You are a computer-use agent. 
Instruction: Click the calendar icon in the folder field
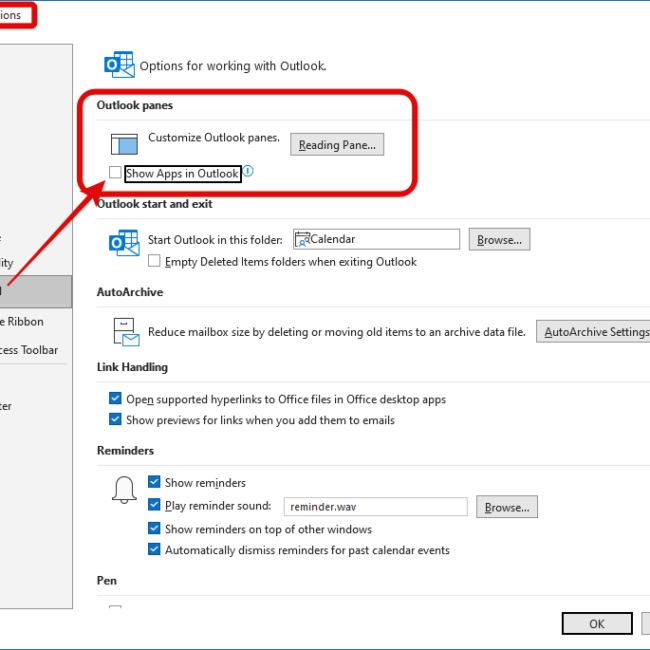(302, 239)
